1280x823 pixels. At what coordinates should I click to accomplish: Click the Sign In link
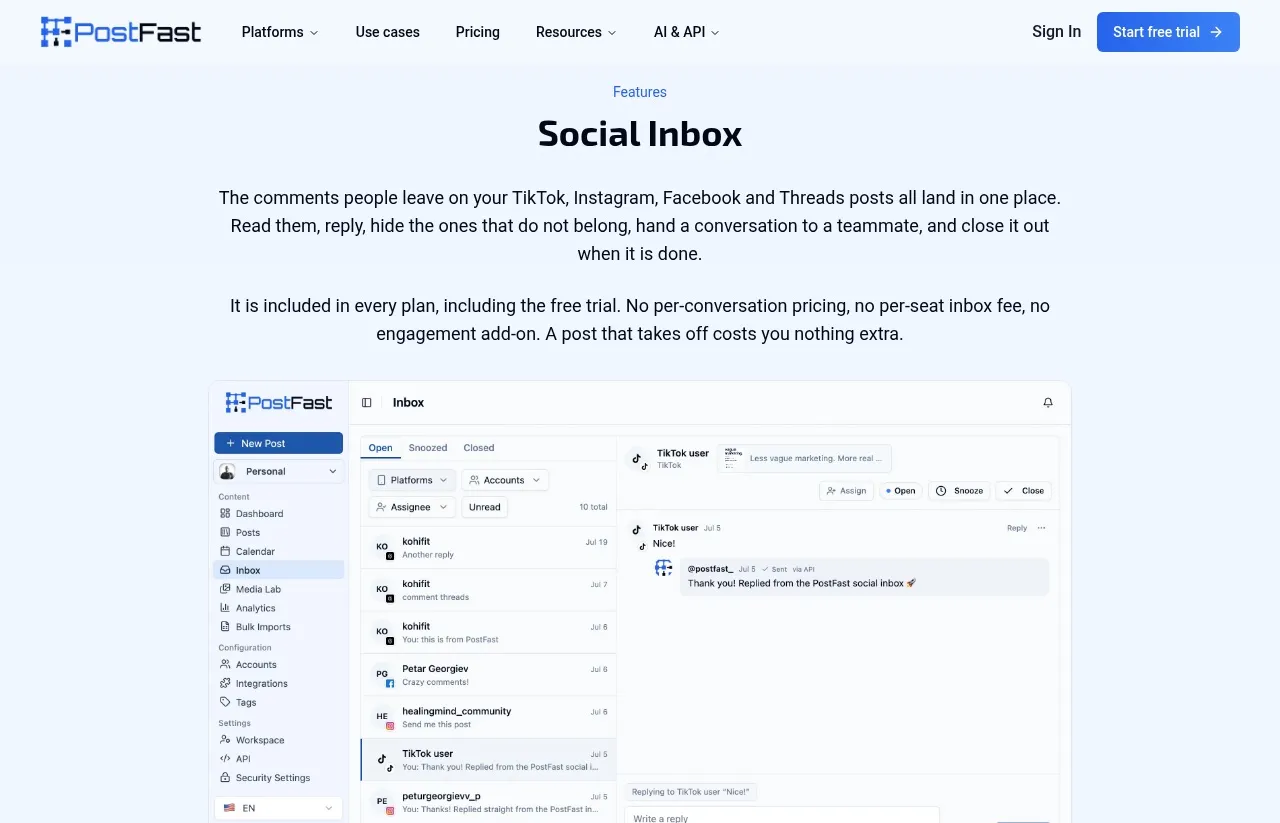[1056, 32]
